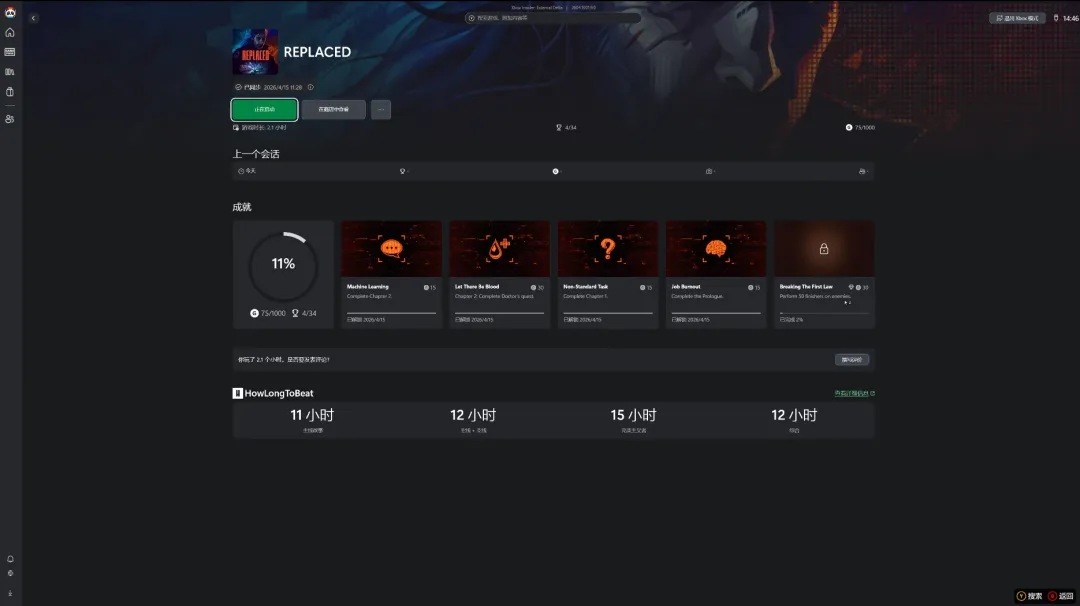Click the 75/1000 gamerscore at far right
The height and width of the screenshot is (606, 1080).
pyautogui.click(x=860, y=127)
